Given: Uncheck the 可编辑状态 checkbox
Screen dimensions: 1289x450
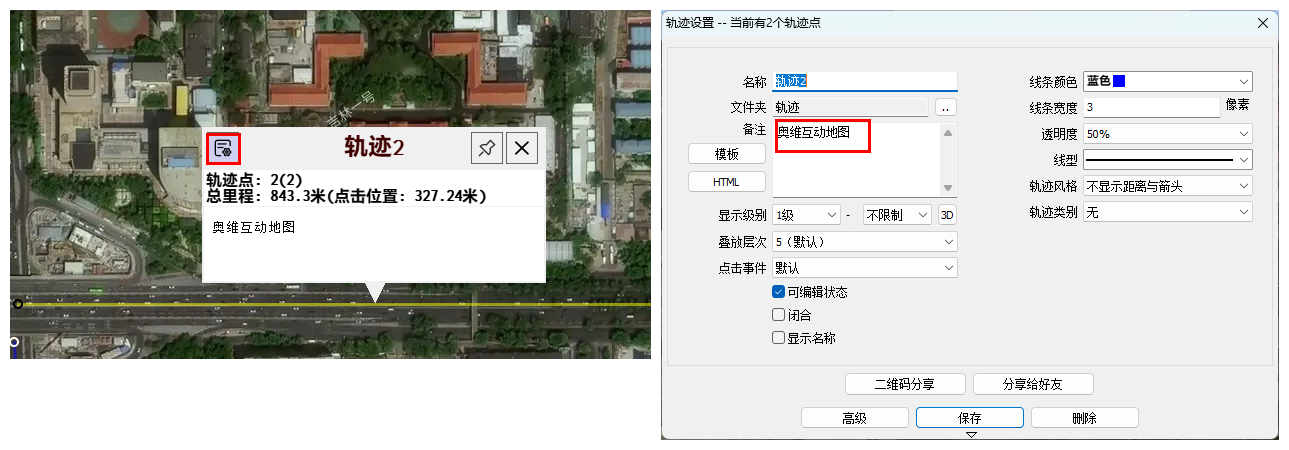Looking at the screenshot, I should click(x=779, y=292).
